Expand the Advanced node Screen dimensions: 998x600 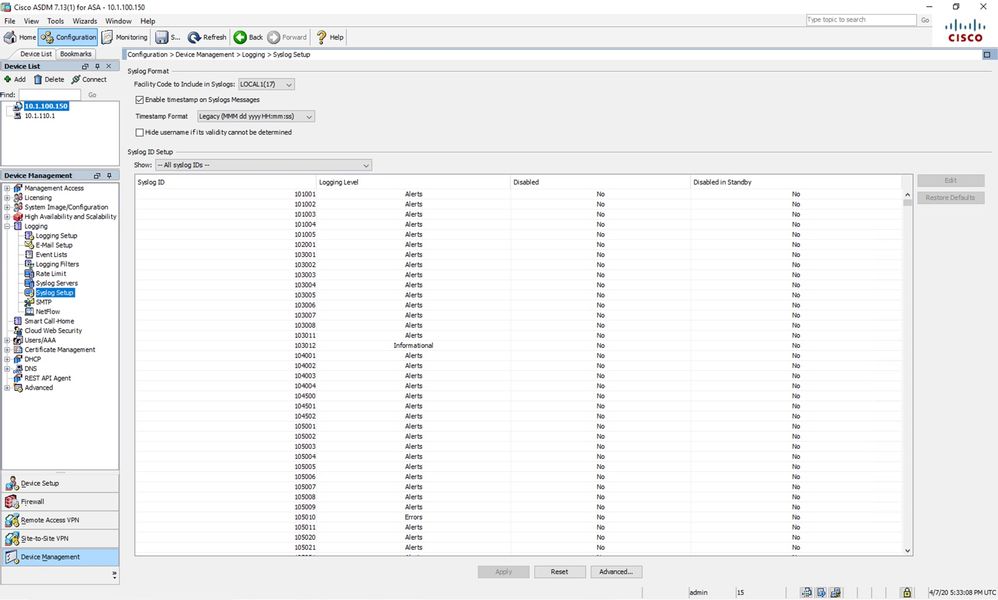coord(7,387)
